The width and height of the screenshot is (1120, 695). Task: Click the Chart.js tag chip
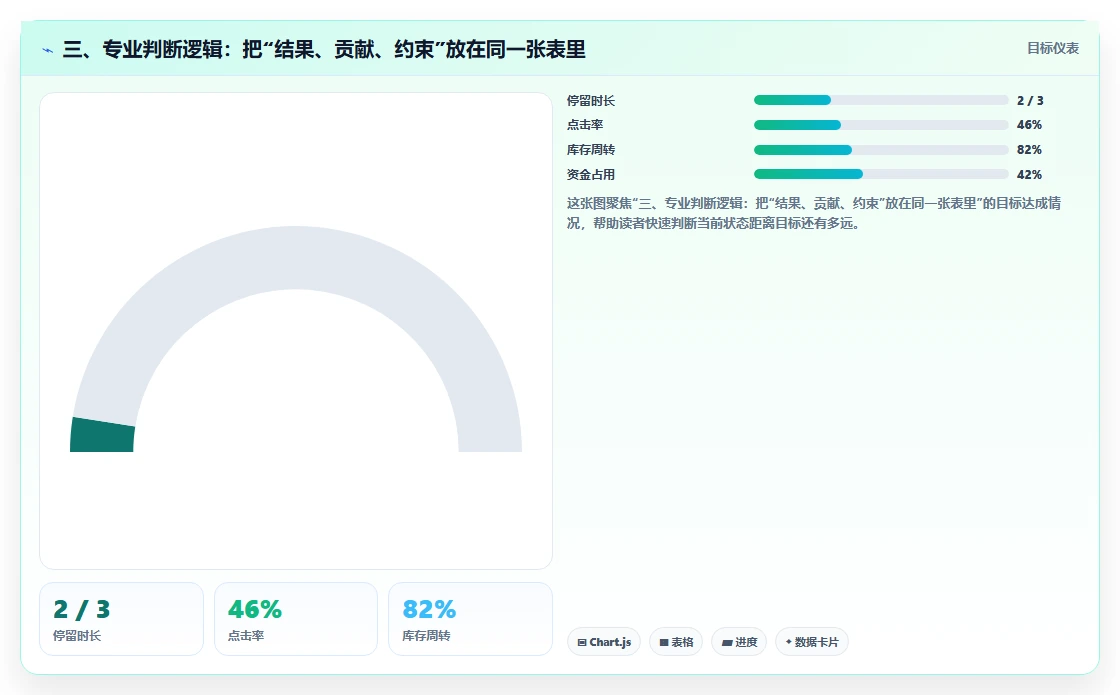604,642
